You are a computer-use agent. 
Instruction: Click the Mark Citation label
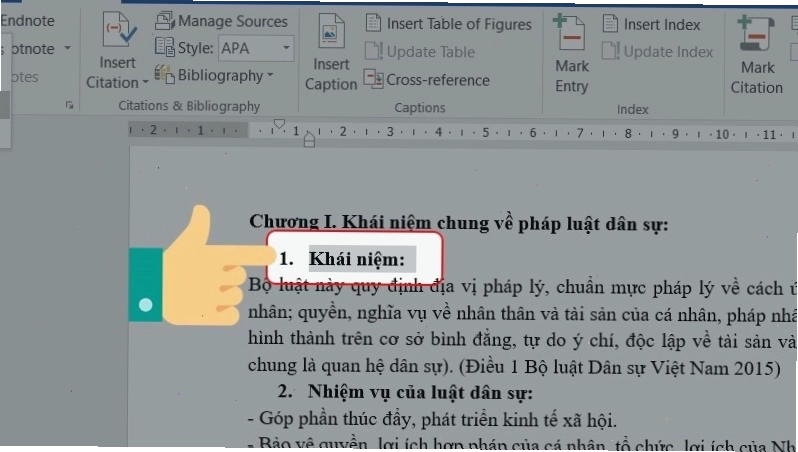[757, 77]
